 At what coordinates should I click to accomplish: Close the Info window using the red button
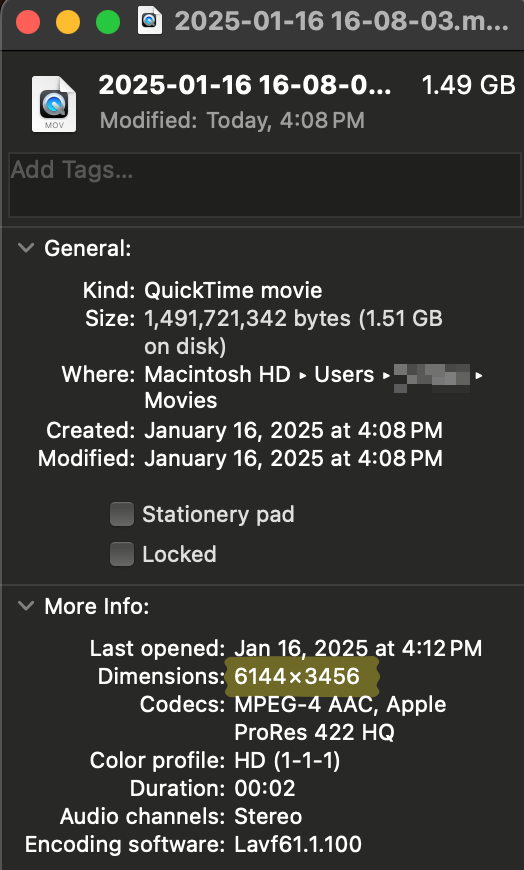[x=28, y=22]
